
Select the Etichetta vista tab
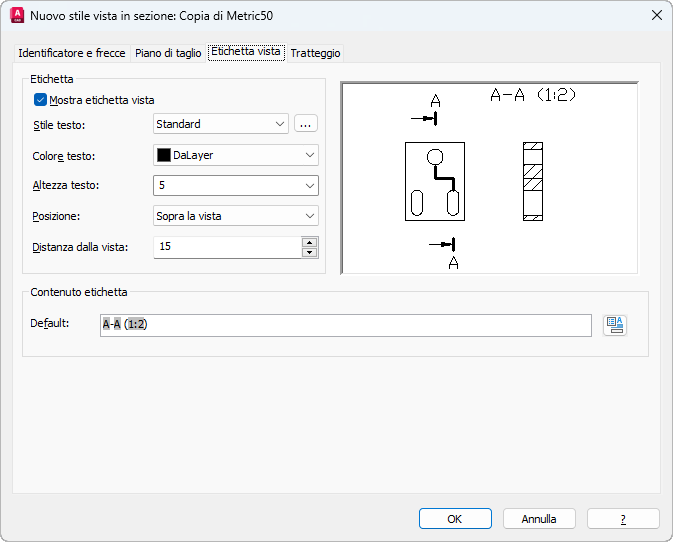pyautogui.click(x=246, y=52)
